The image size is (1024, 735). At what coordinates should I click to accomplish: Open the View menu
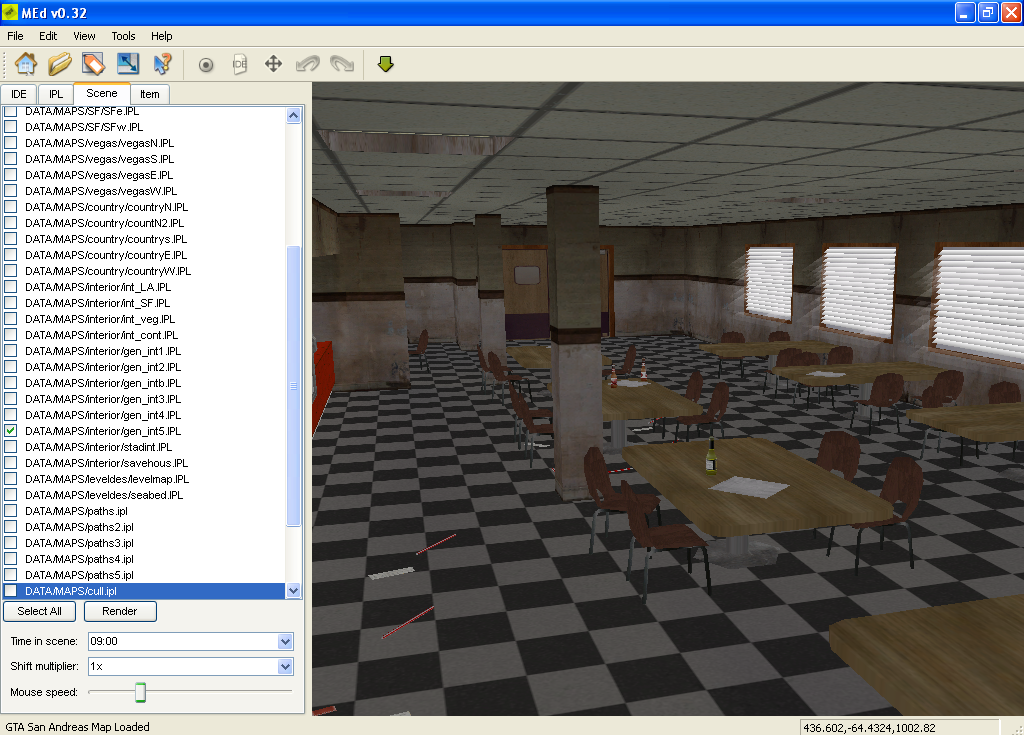(84, 36)
